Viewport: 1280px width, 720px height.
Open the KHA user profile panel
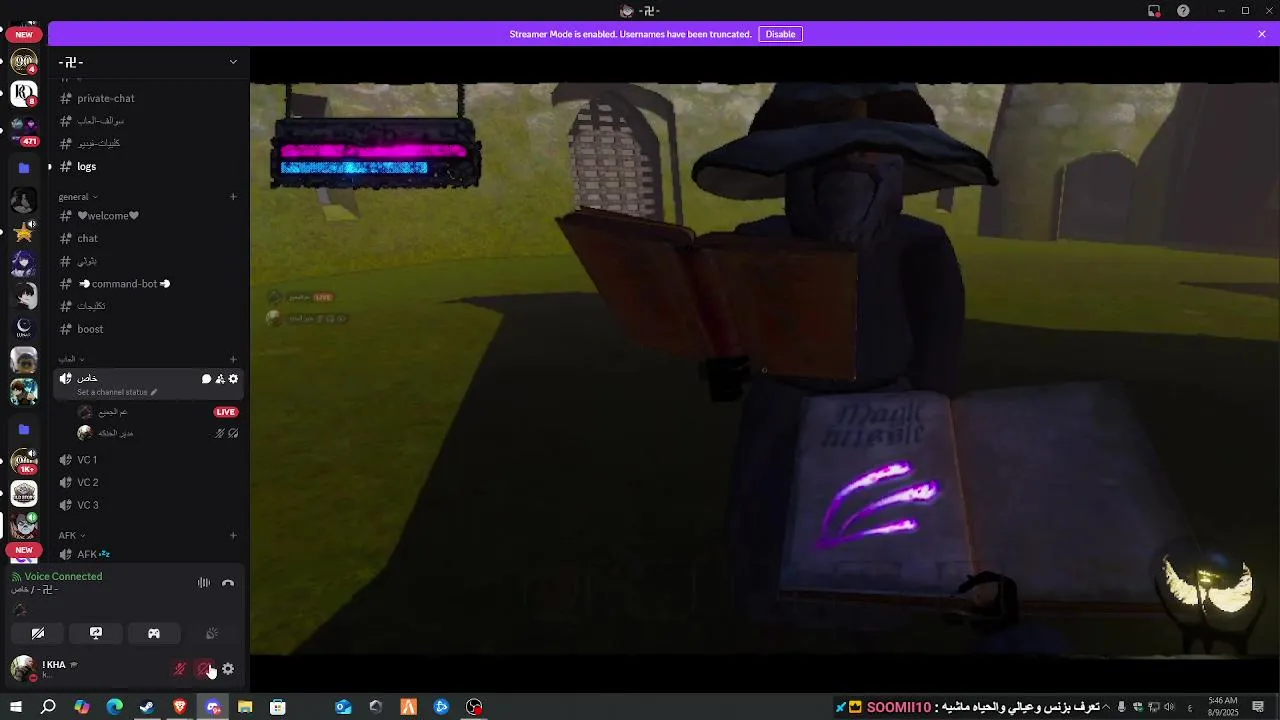click(45, 669)
